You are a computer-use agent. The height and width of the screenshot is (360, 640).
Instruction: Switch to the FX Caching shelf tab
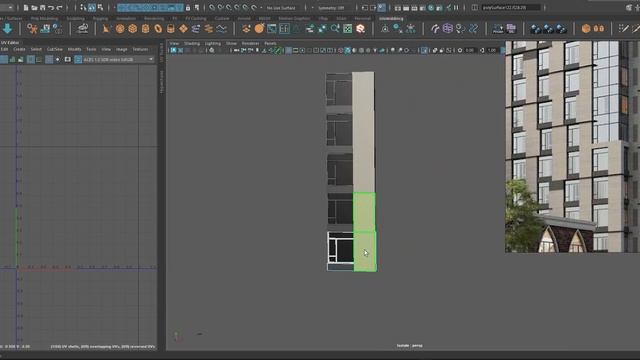(196, 18)
